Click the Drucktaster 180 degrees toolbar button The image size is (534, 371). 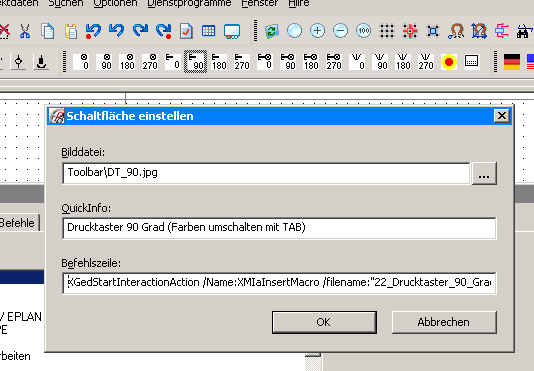click(219, 62)
